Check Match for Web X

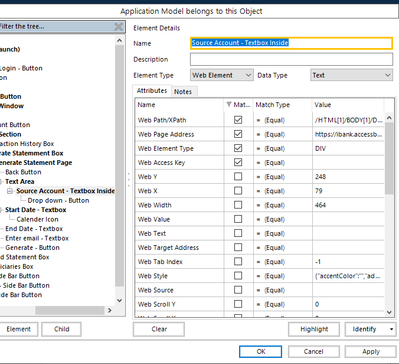pyautogui.click(x=238, y=191)
